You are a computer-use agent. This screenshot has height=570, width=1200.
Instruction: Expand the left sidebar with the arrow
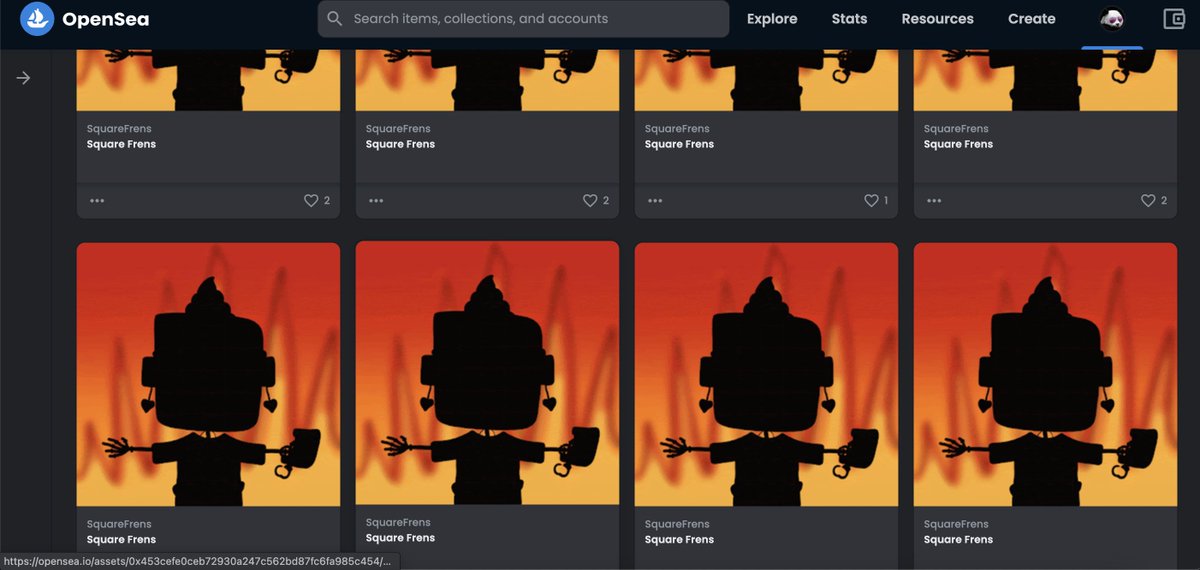point(23,78)
